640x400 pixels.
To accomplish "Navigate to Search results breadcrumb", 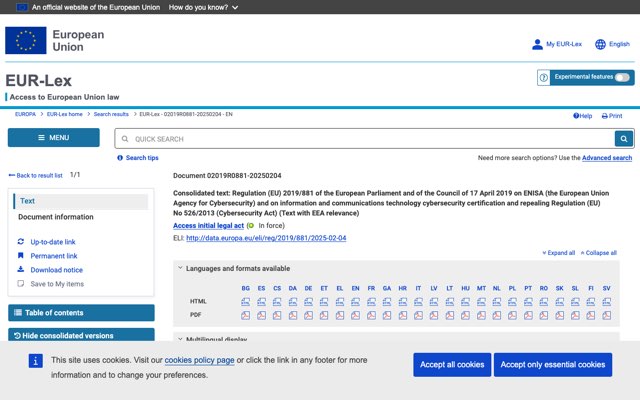I will pyautogui.click(x=111, y=114).
